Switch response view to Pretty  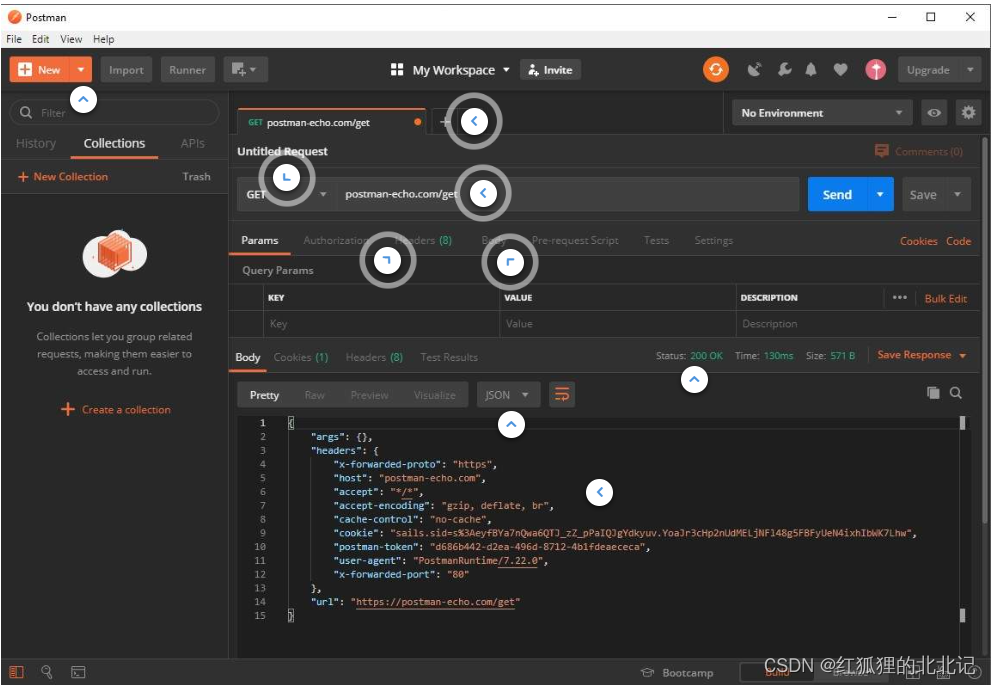[x=264, y=395]
